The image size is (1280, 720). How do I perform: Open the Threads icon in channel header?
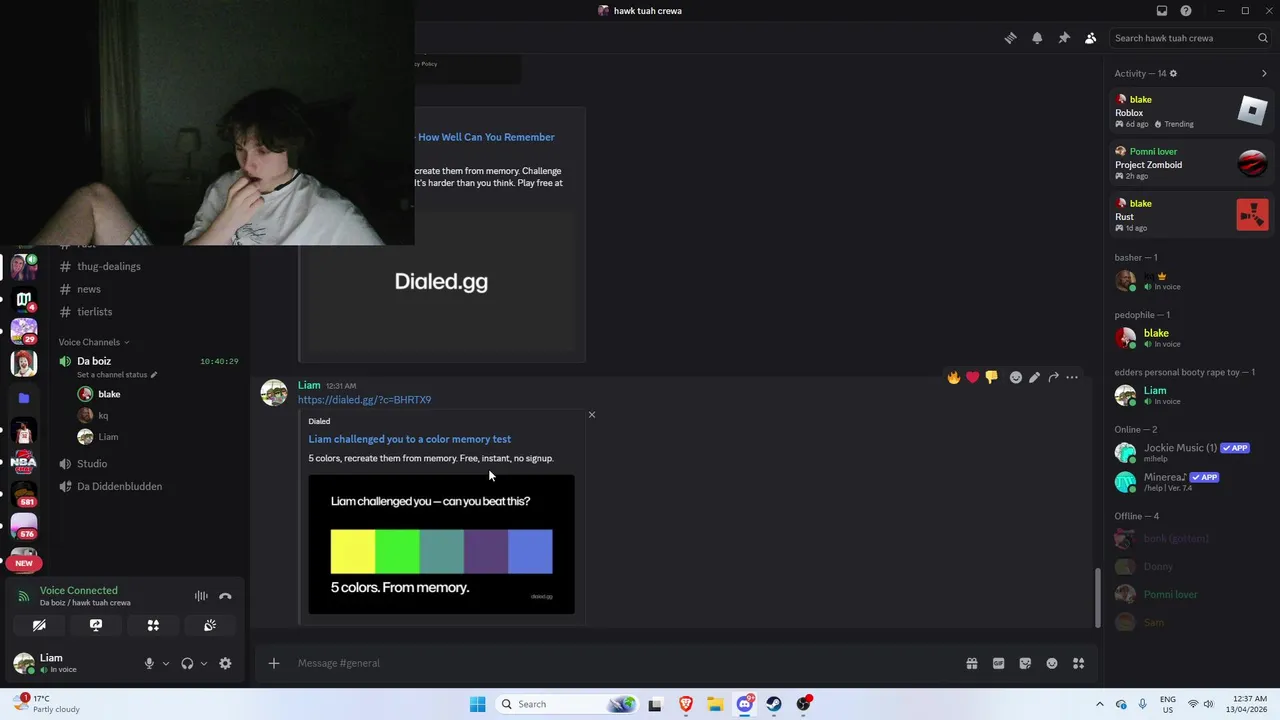click(1010, 38)
